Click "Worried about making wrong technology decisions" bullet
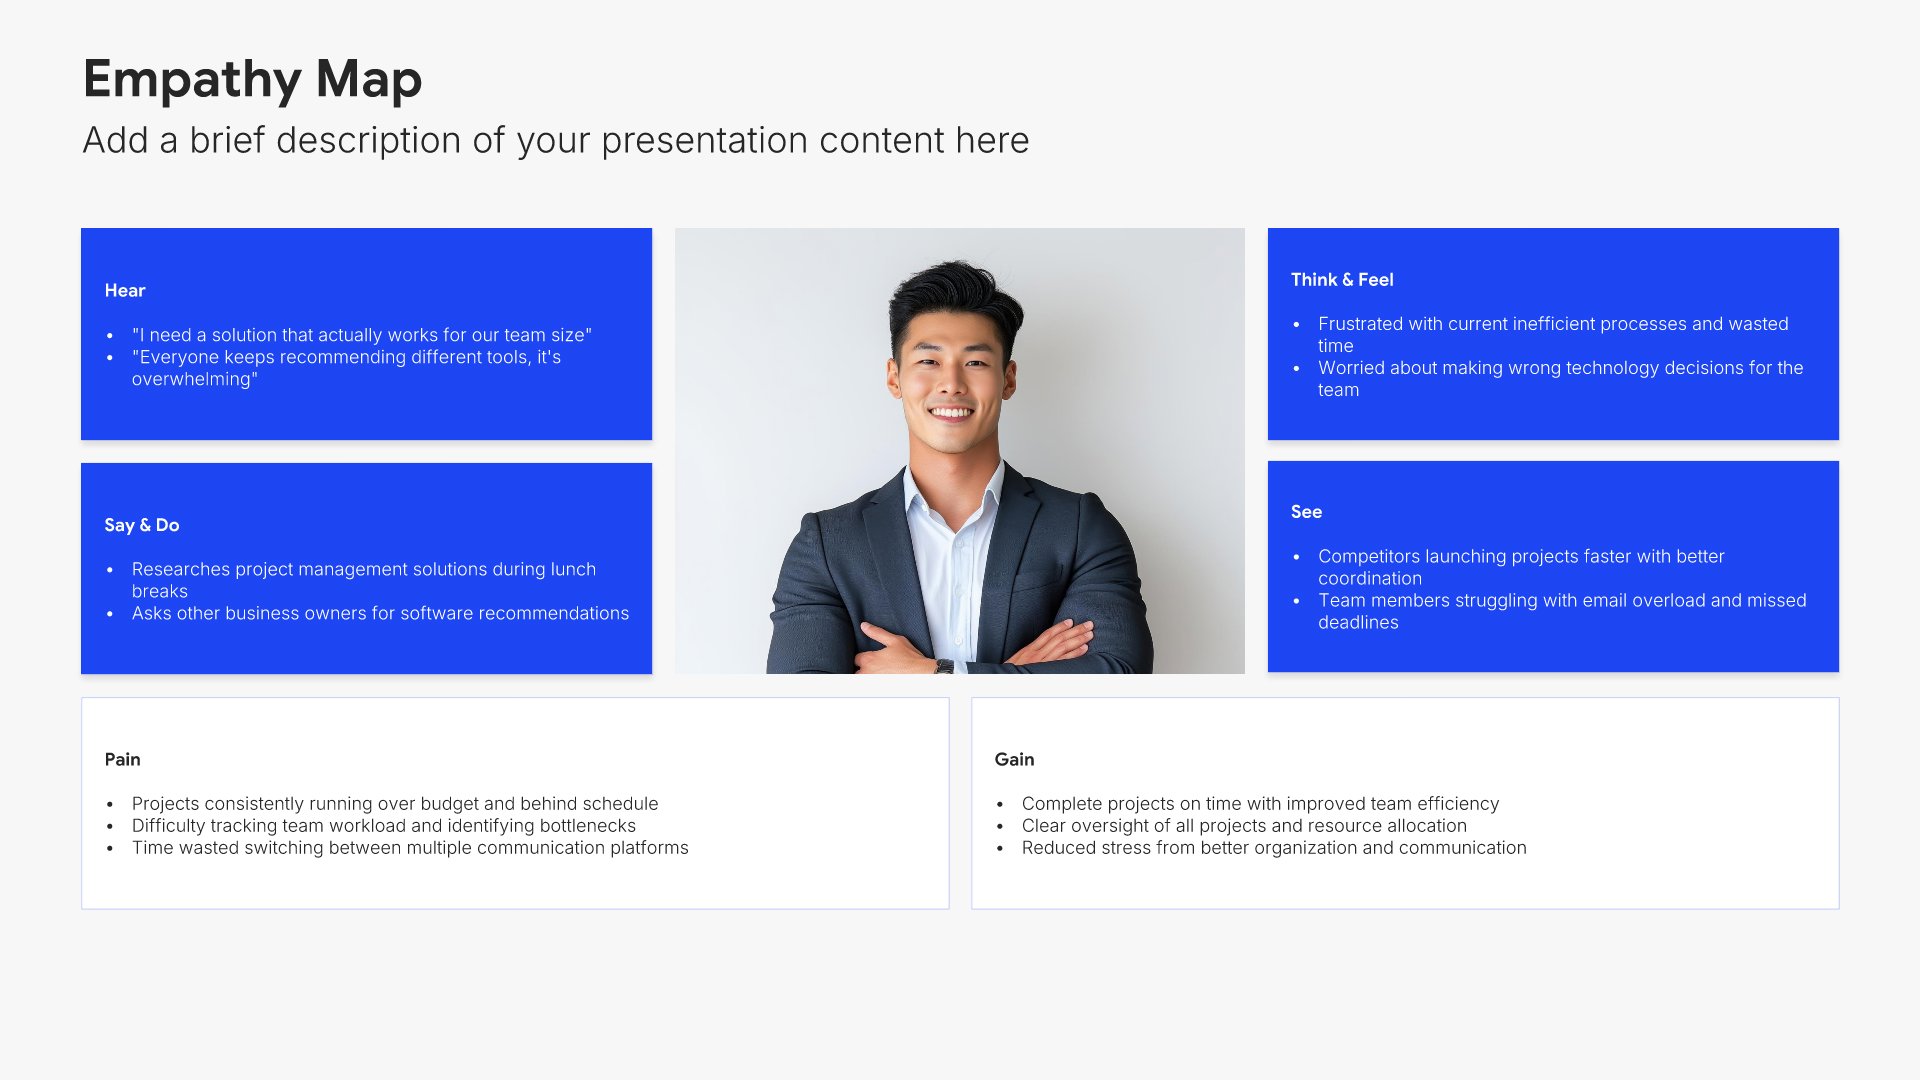This screenshot has width=1920, height=1080. point(1560,379)
